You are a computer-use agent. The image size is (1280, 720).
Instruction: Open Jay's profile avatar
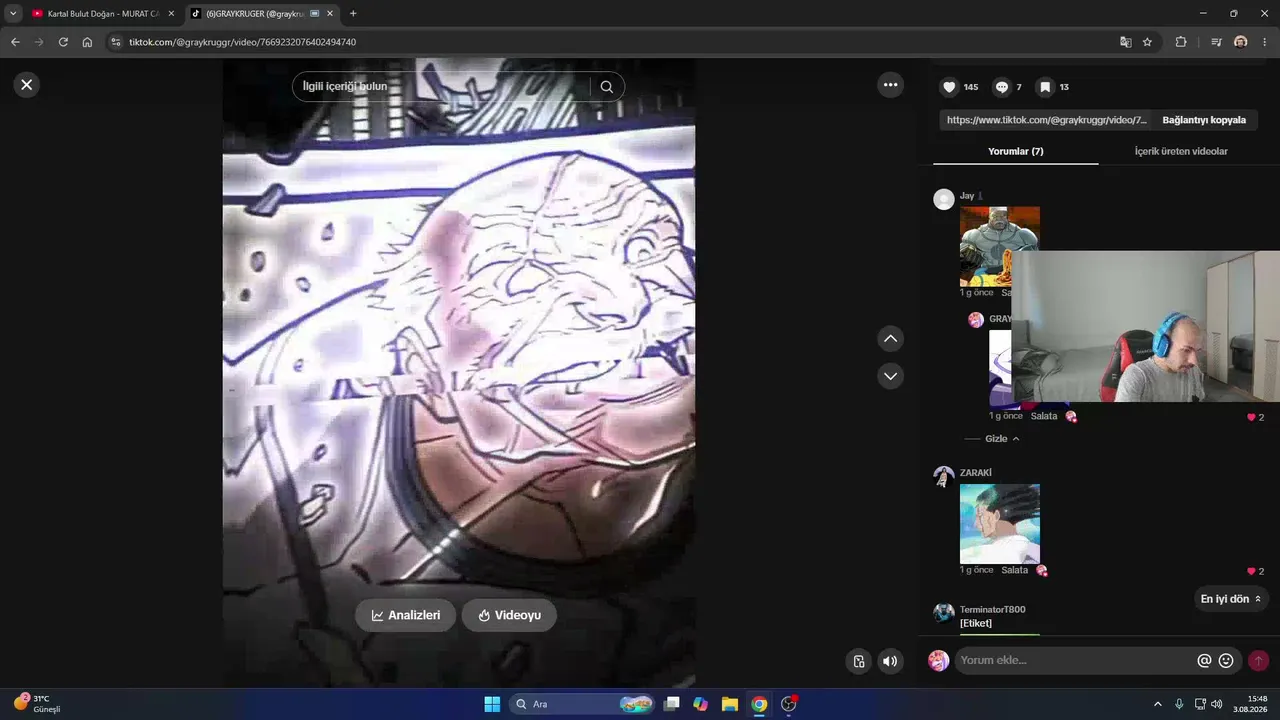943,199
